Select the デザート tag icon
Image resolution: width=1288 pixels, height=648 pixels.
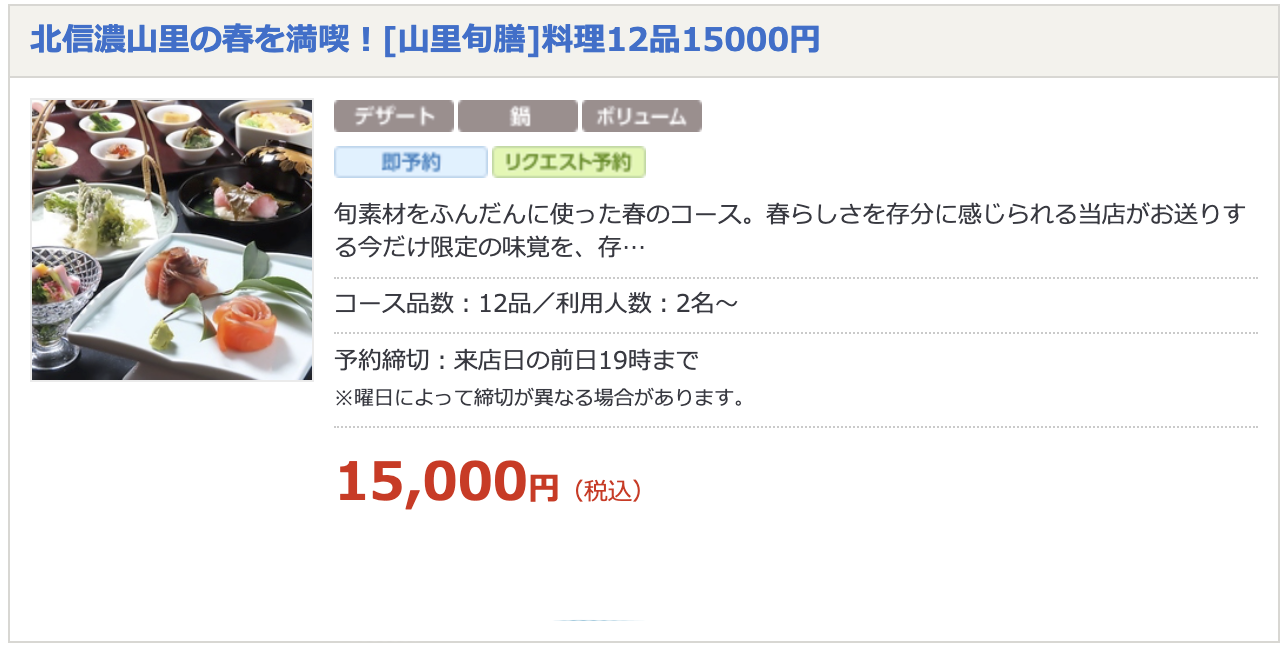[394, 116]
